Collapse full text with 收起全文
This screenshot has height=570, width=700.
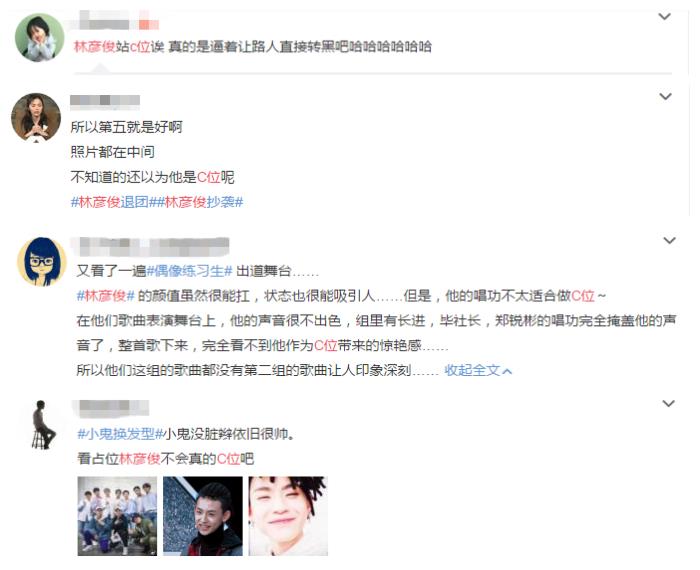478,370
